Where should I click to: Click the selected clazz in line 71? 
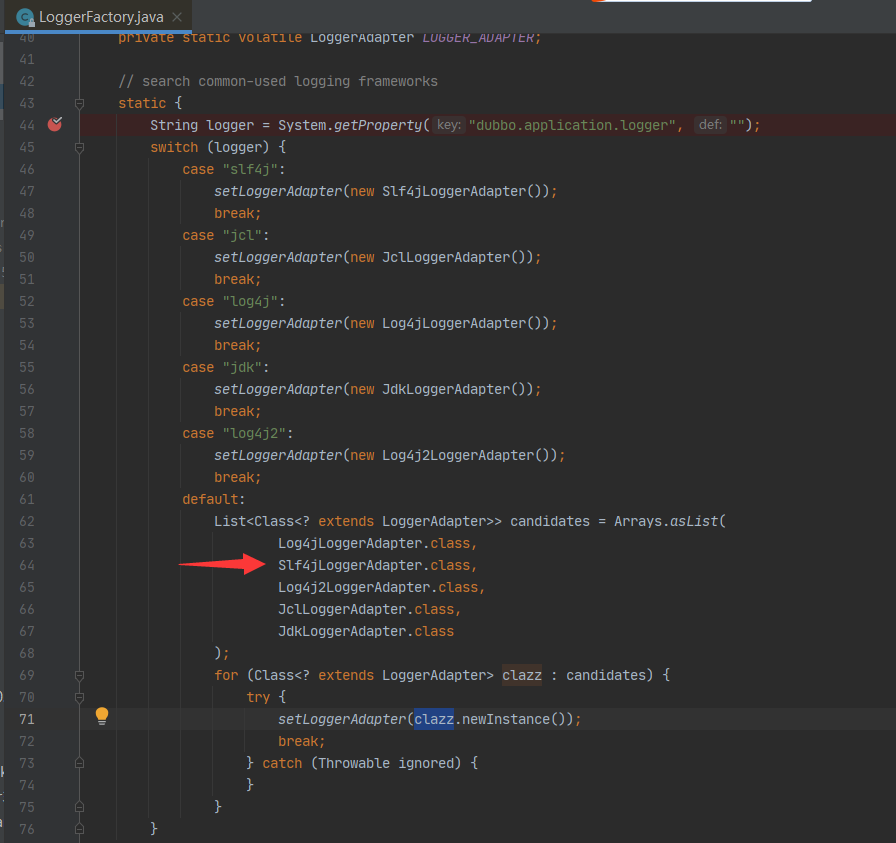click(434, 719)
